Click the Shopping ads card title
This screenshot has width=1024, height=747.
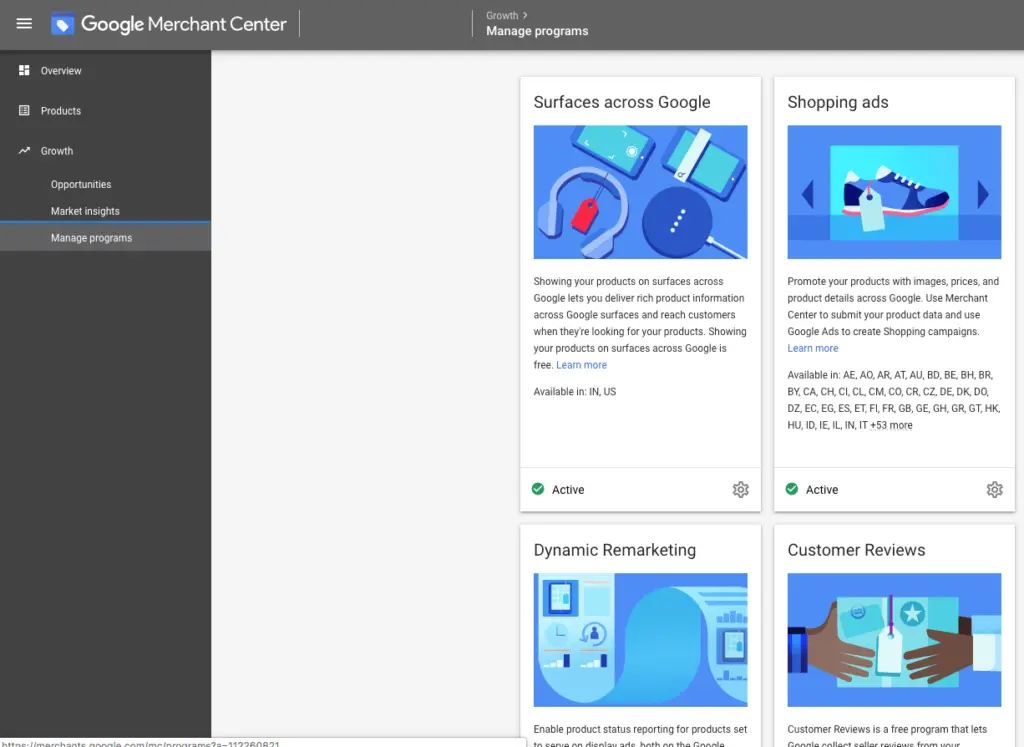click(838, 102)
